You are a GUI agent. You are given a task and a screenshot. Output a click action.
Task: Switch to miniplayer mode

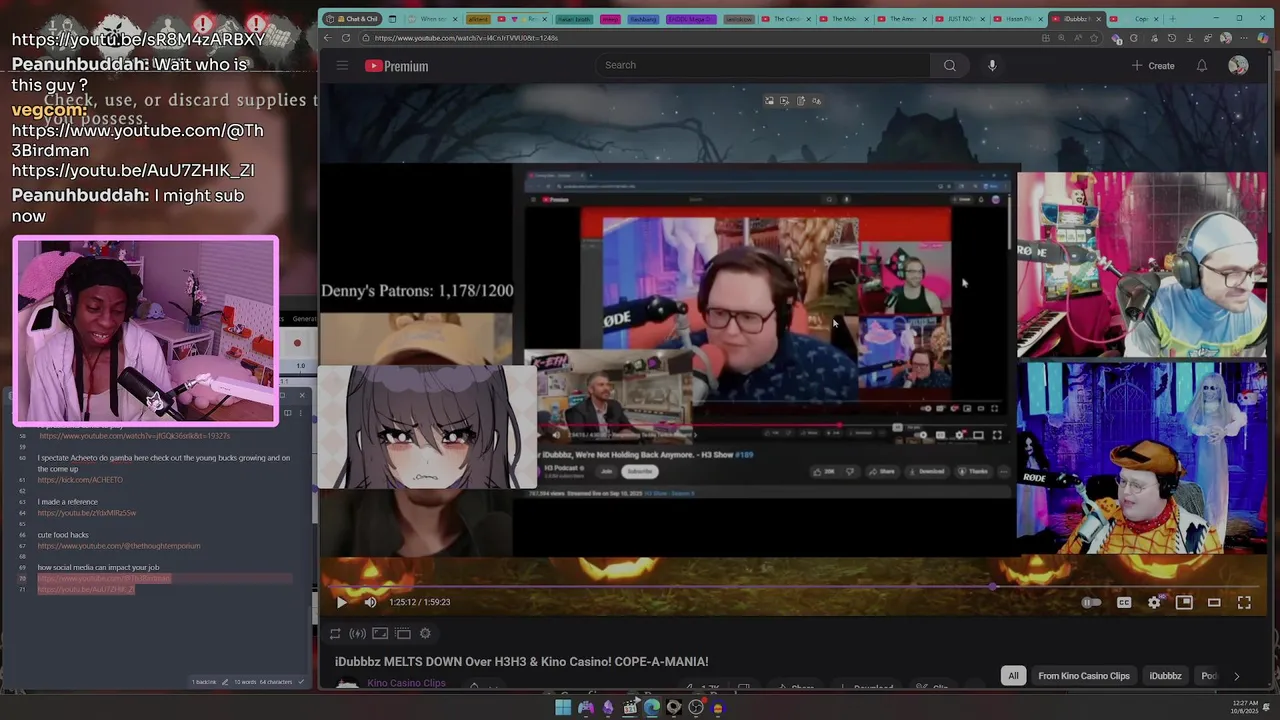tap(1184, 602)
